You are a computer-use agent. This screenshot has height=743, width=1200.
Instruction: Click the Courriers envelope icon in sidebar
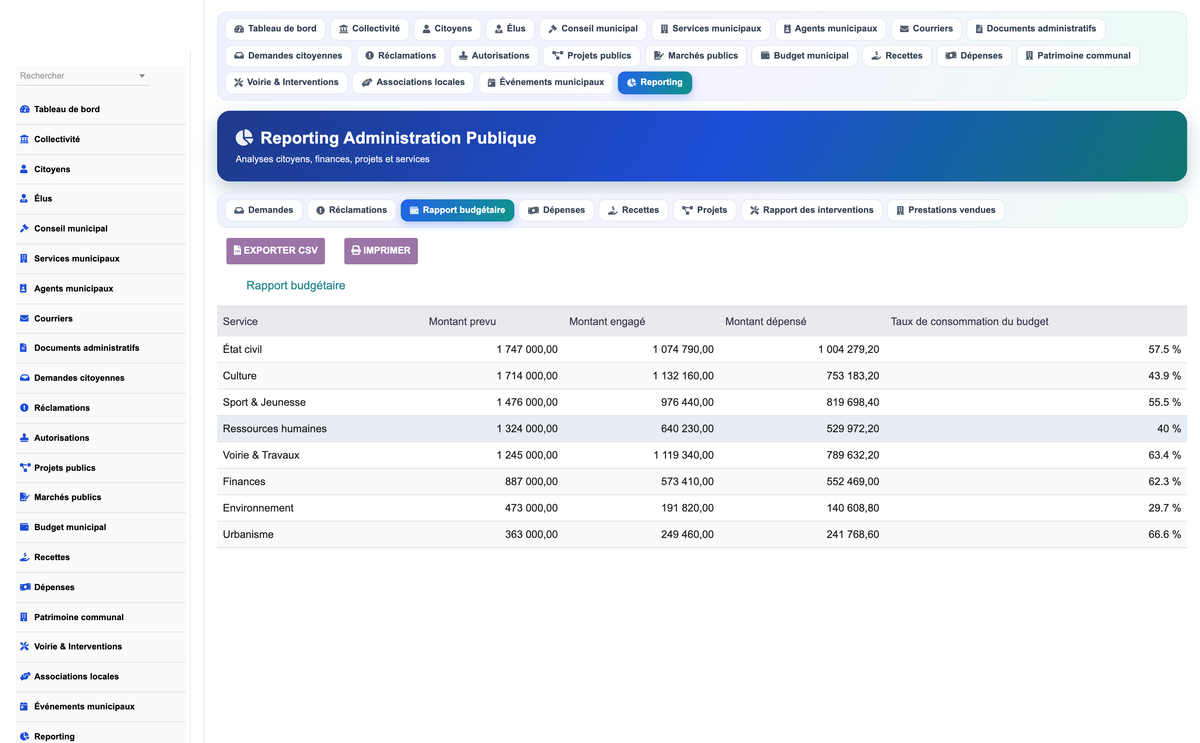pos(24,319)
